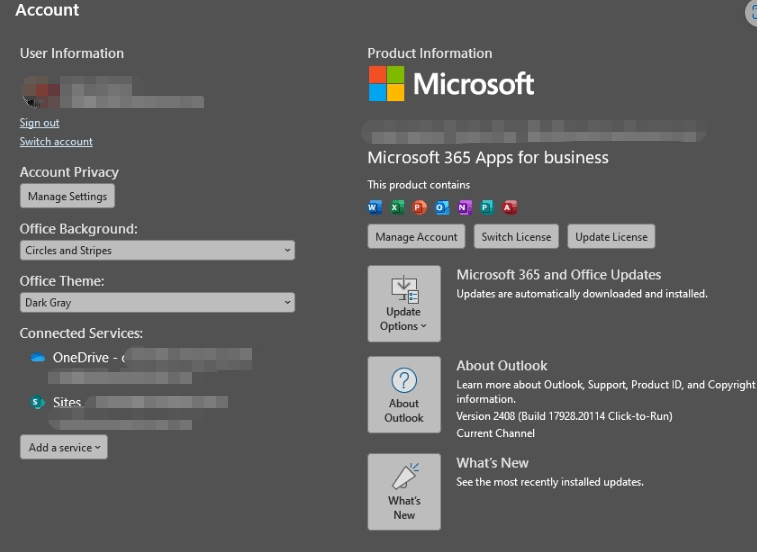Click the Manage Account button
The width and height of the screenshot is (757, 552).
point(416,237)
